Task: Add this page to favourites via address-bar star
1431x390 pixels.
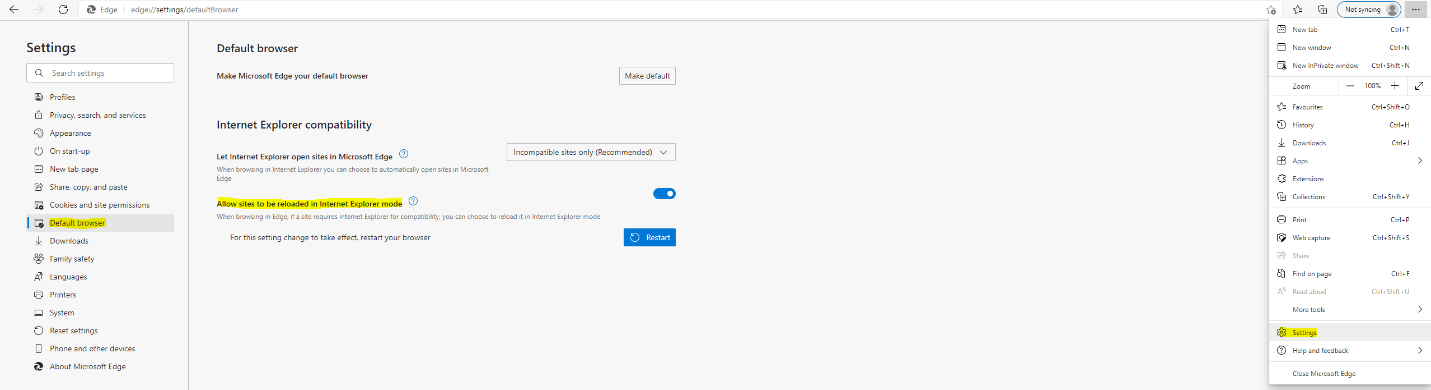Action: tap(1271, 9)
